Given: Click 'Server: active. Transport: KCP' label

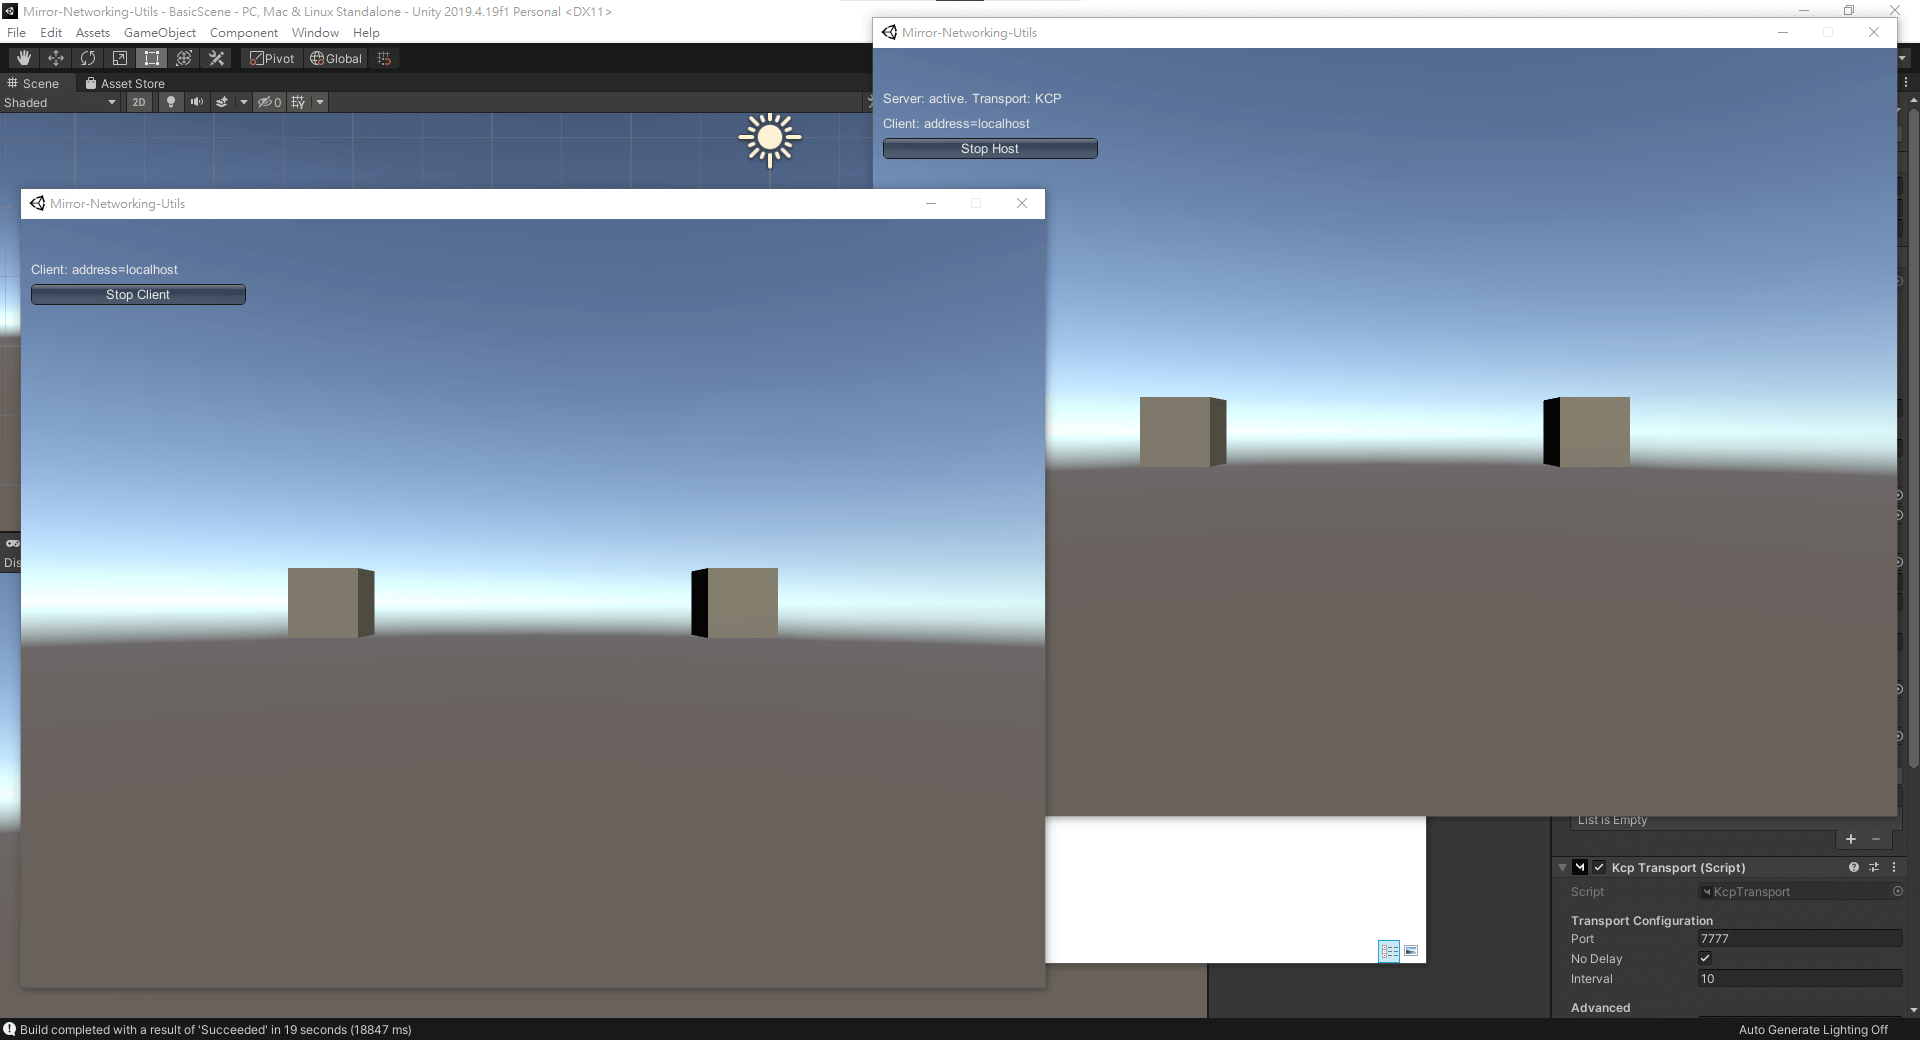Looking at the screenshot, I should click(x=972, y=98).
